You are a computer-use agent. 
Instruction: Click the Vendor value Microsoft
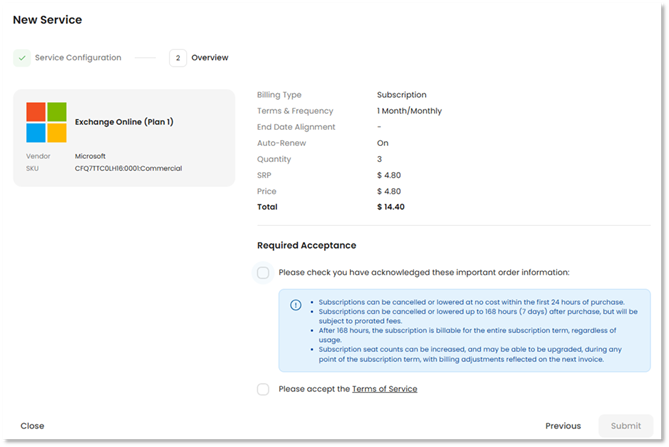click(90, 156)
